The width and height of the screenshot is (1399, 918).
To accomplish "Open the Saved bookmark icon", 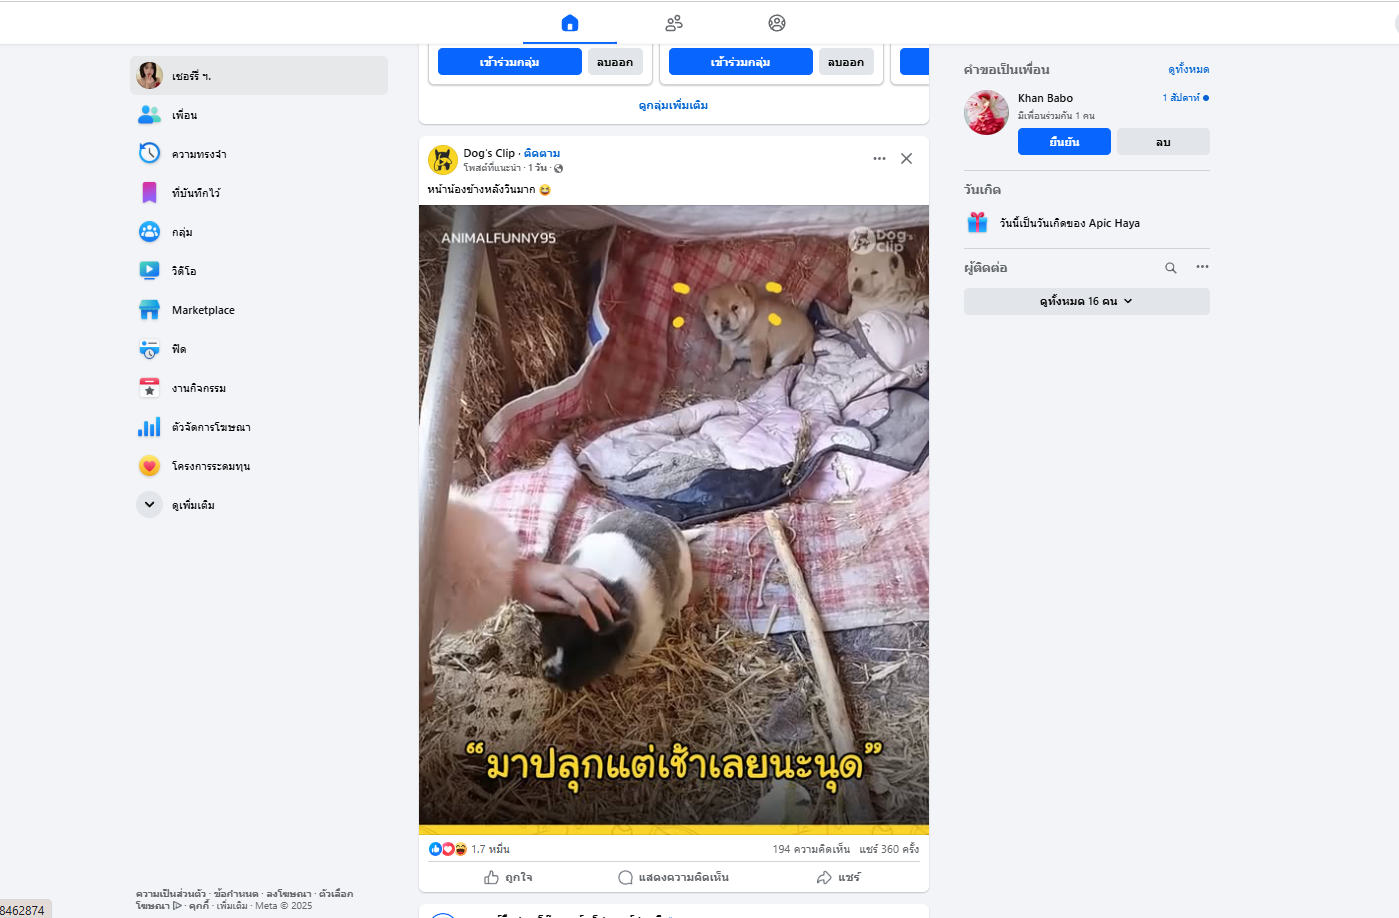I will (x=149, y=192).
